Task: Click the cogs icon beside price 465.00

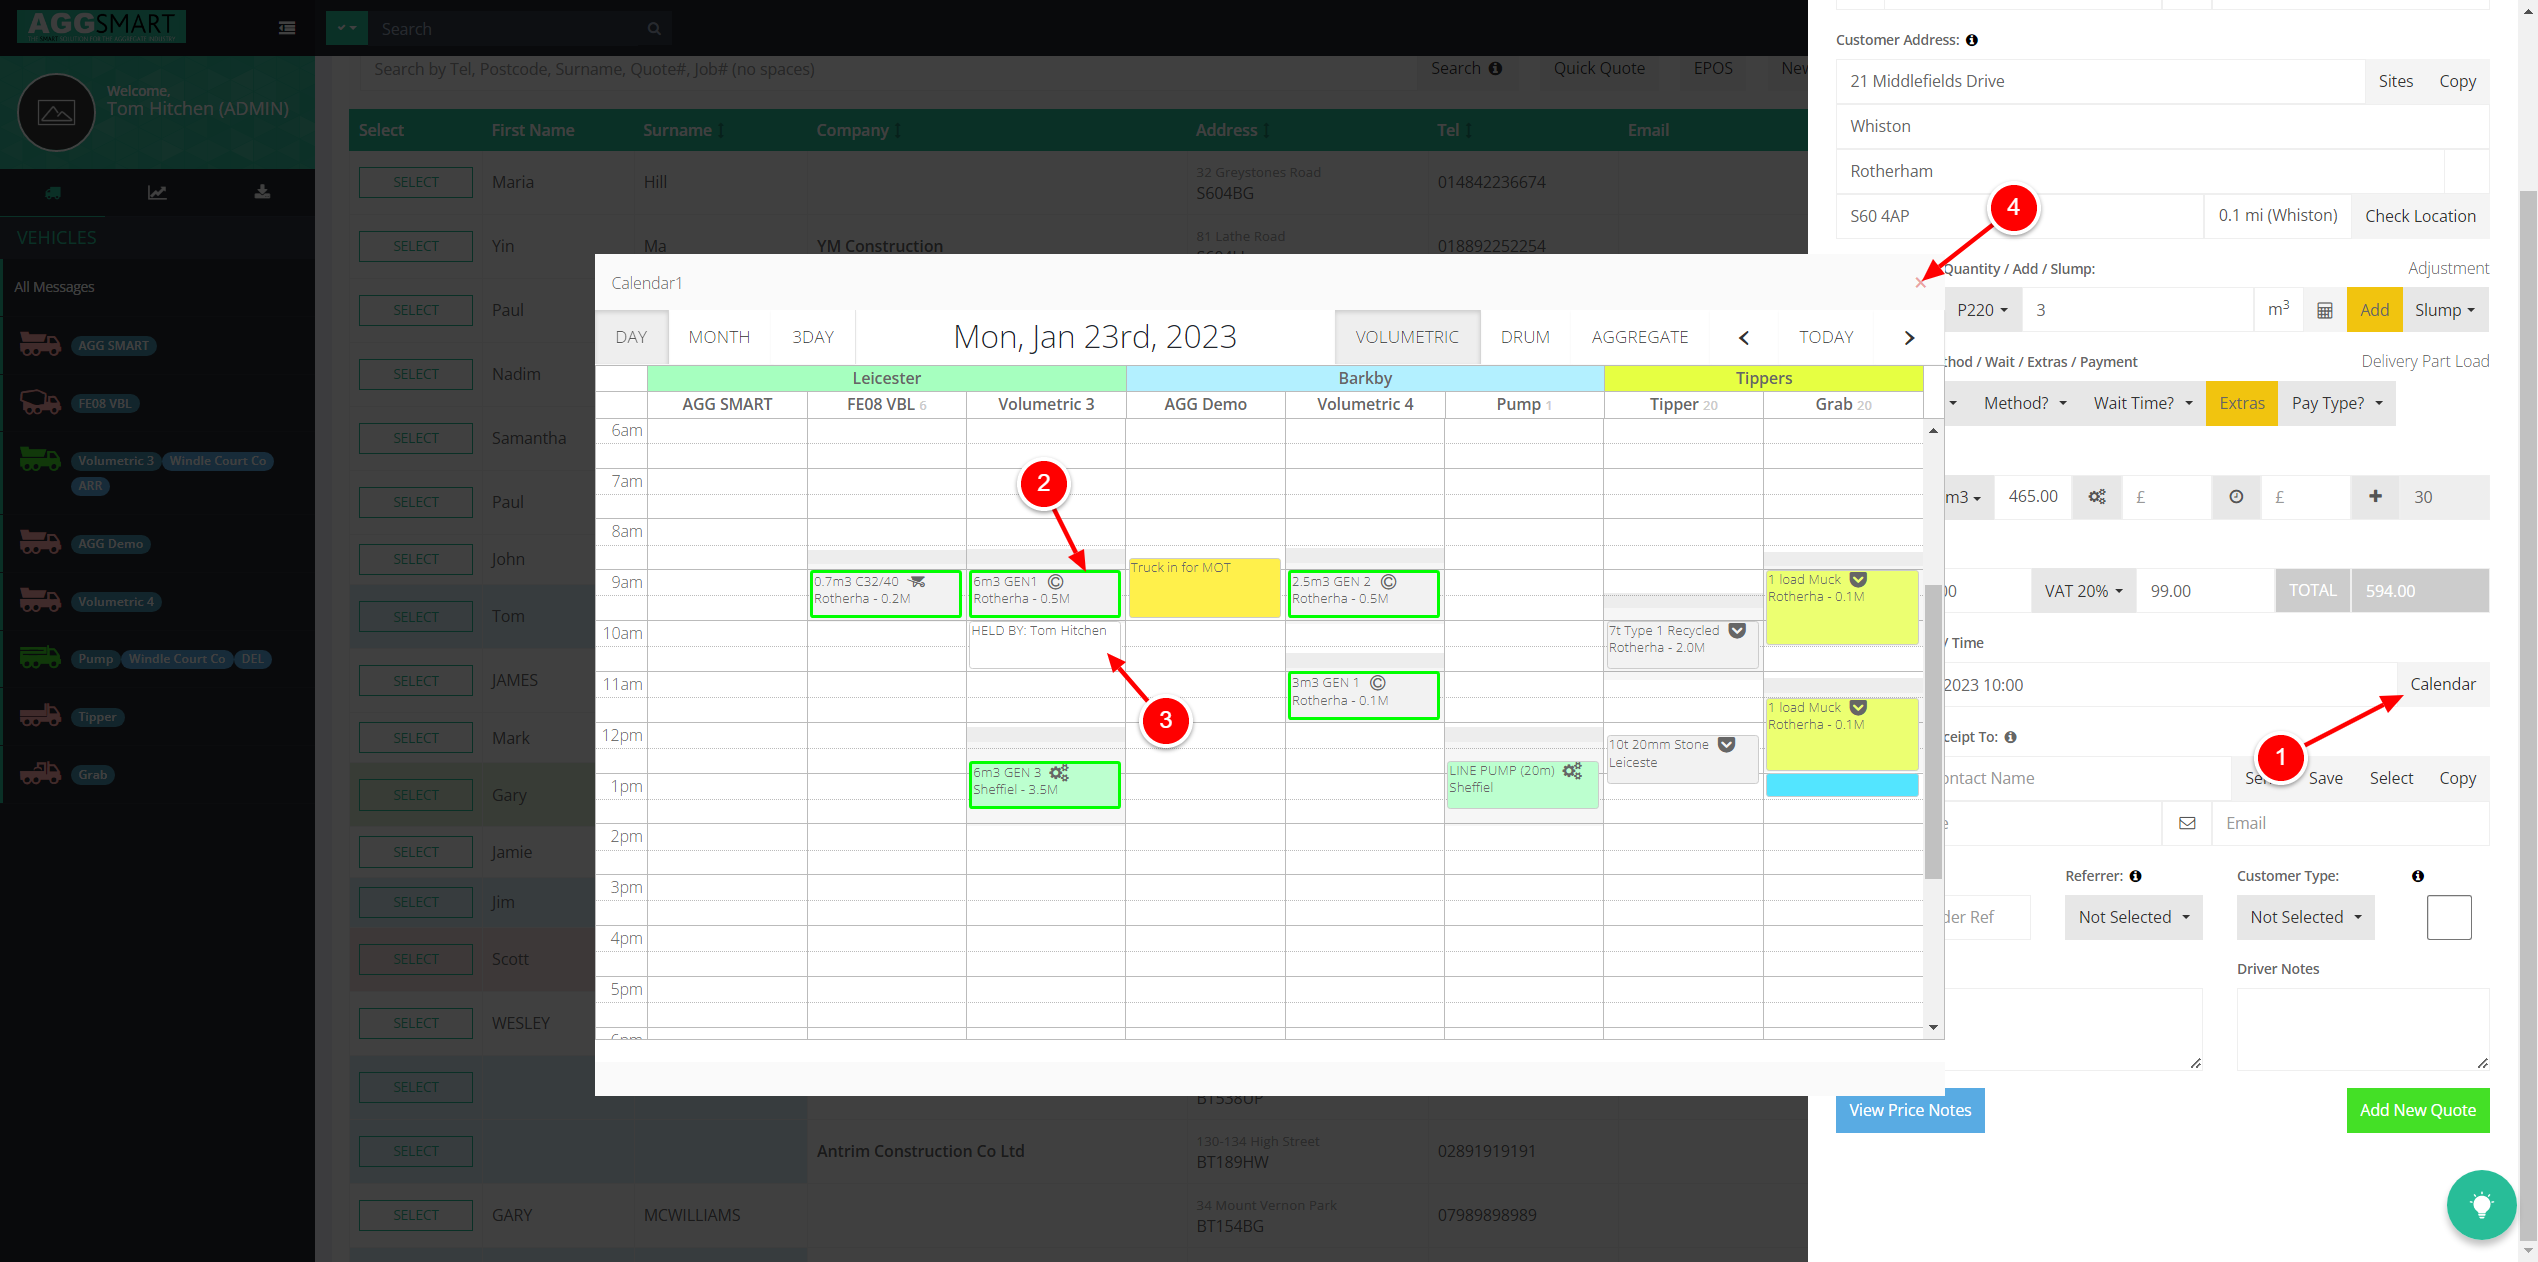Action: pos(2097,497)
